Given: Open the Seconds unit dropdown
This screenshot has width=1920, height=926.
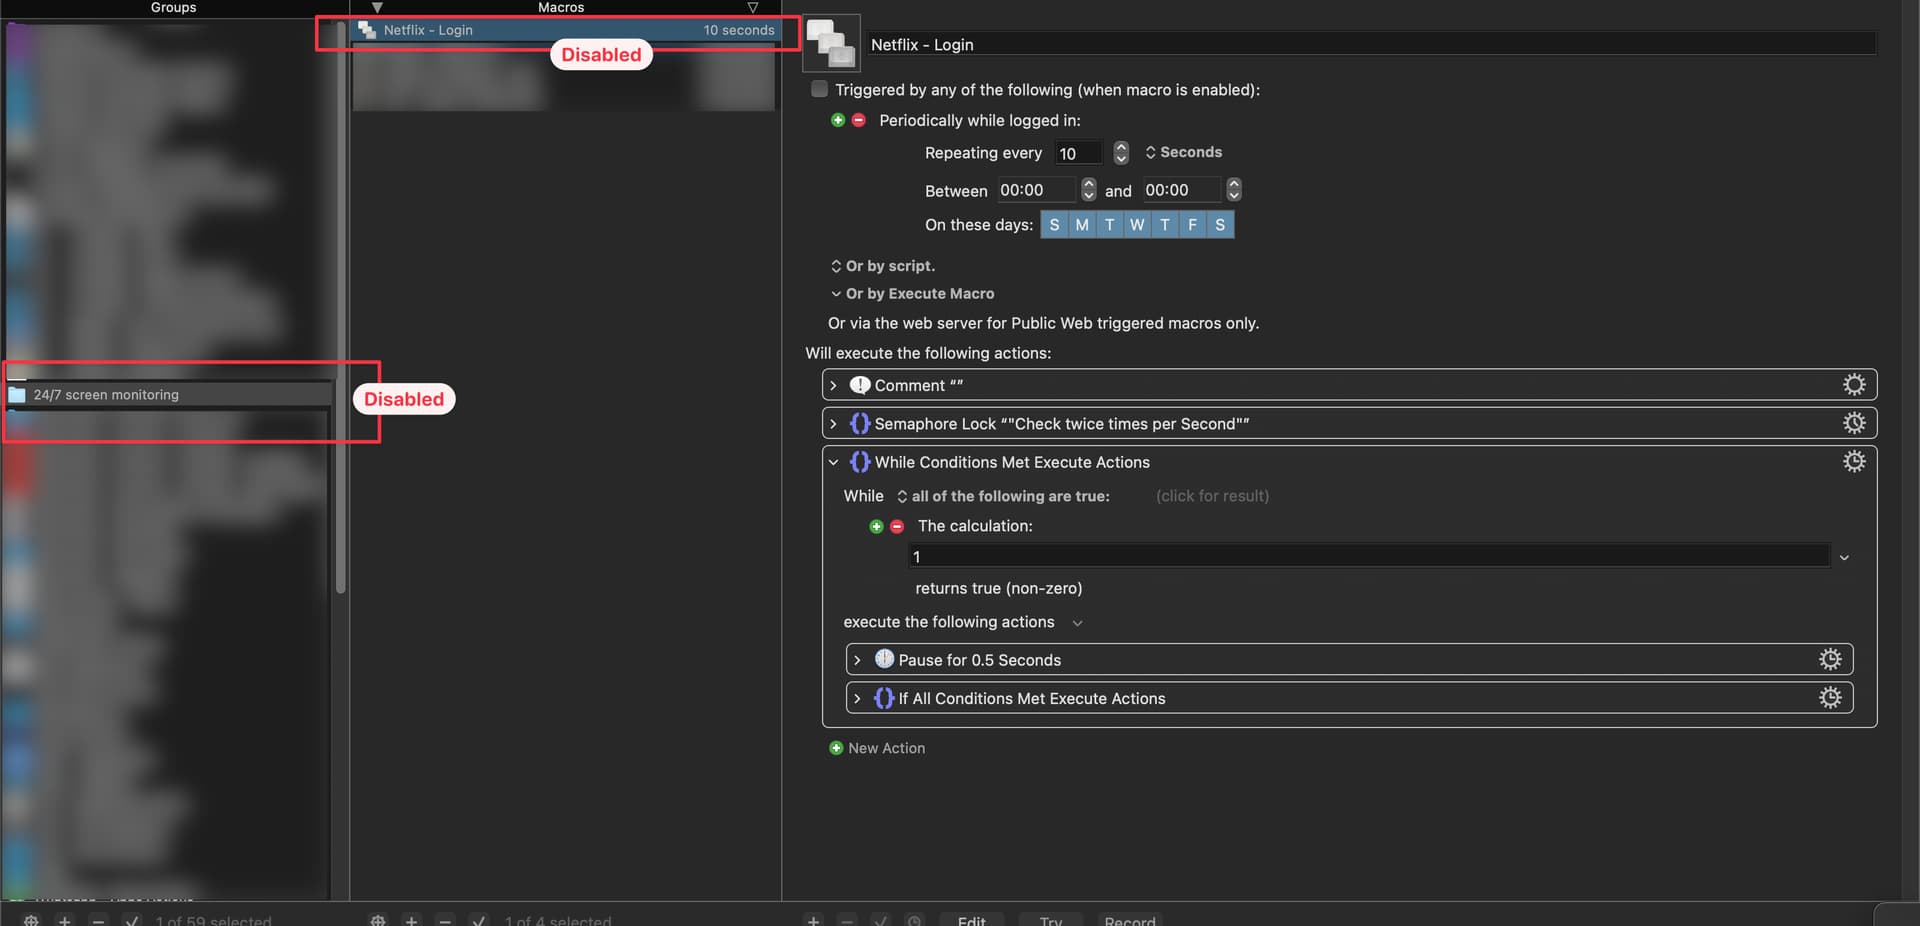Looking at the screenshot, I should [x=1184, y=152].
